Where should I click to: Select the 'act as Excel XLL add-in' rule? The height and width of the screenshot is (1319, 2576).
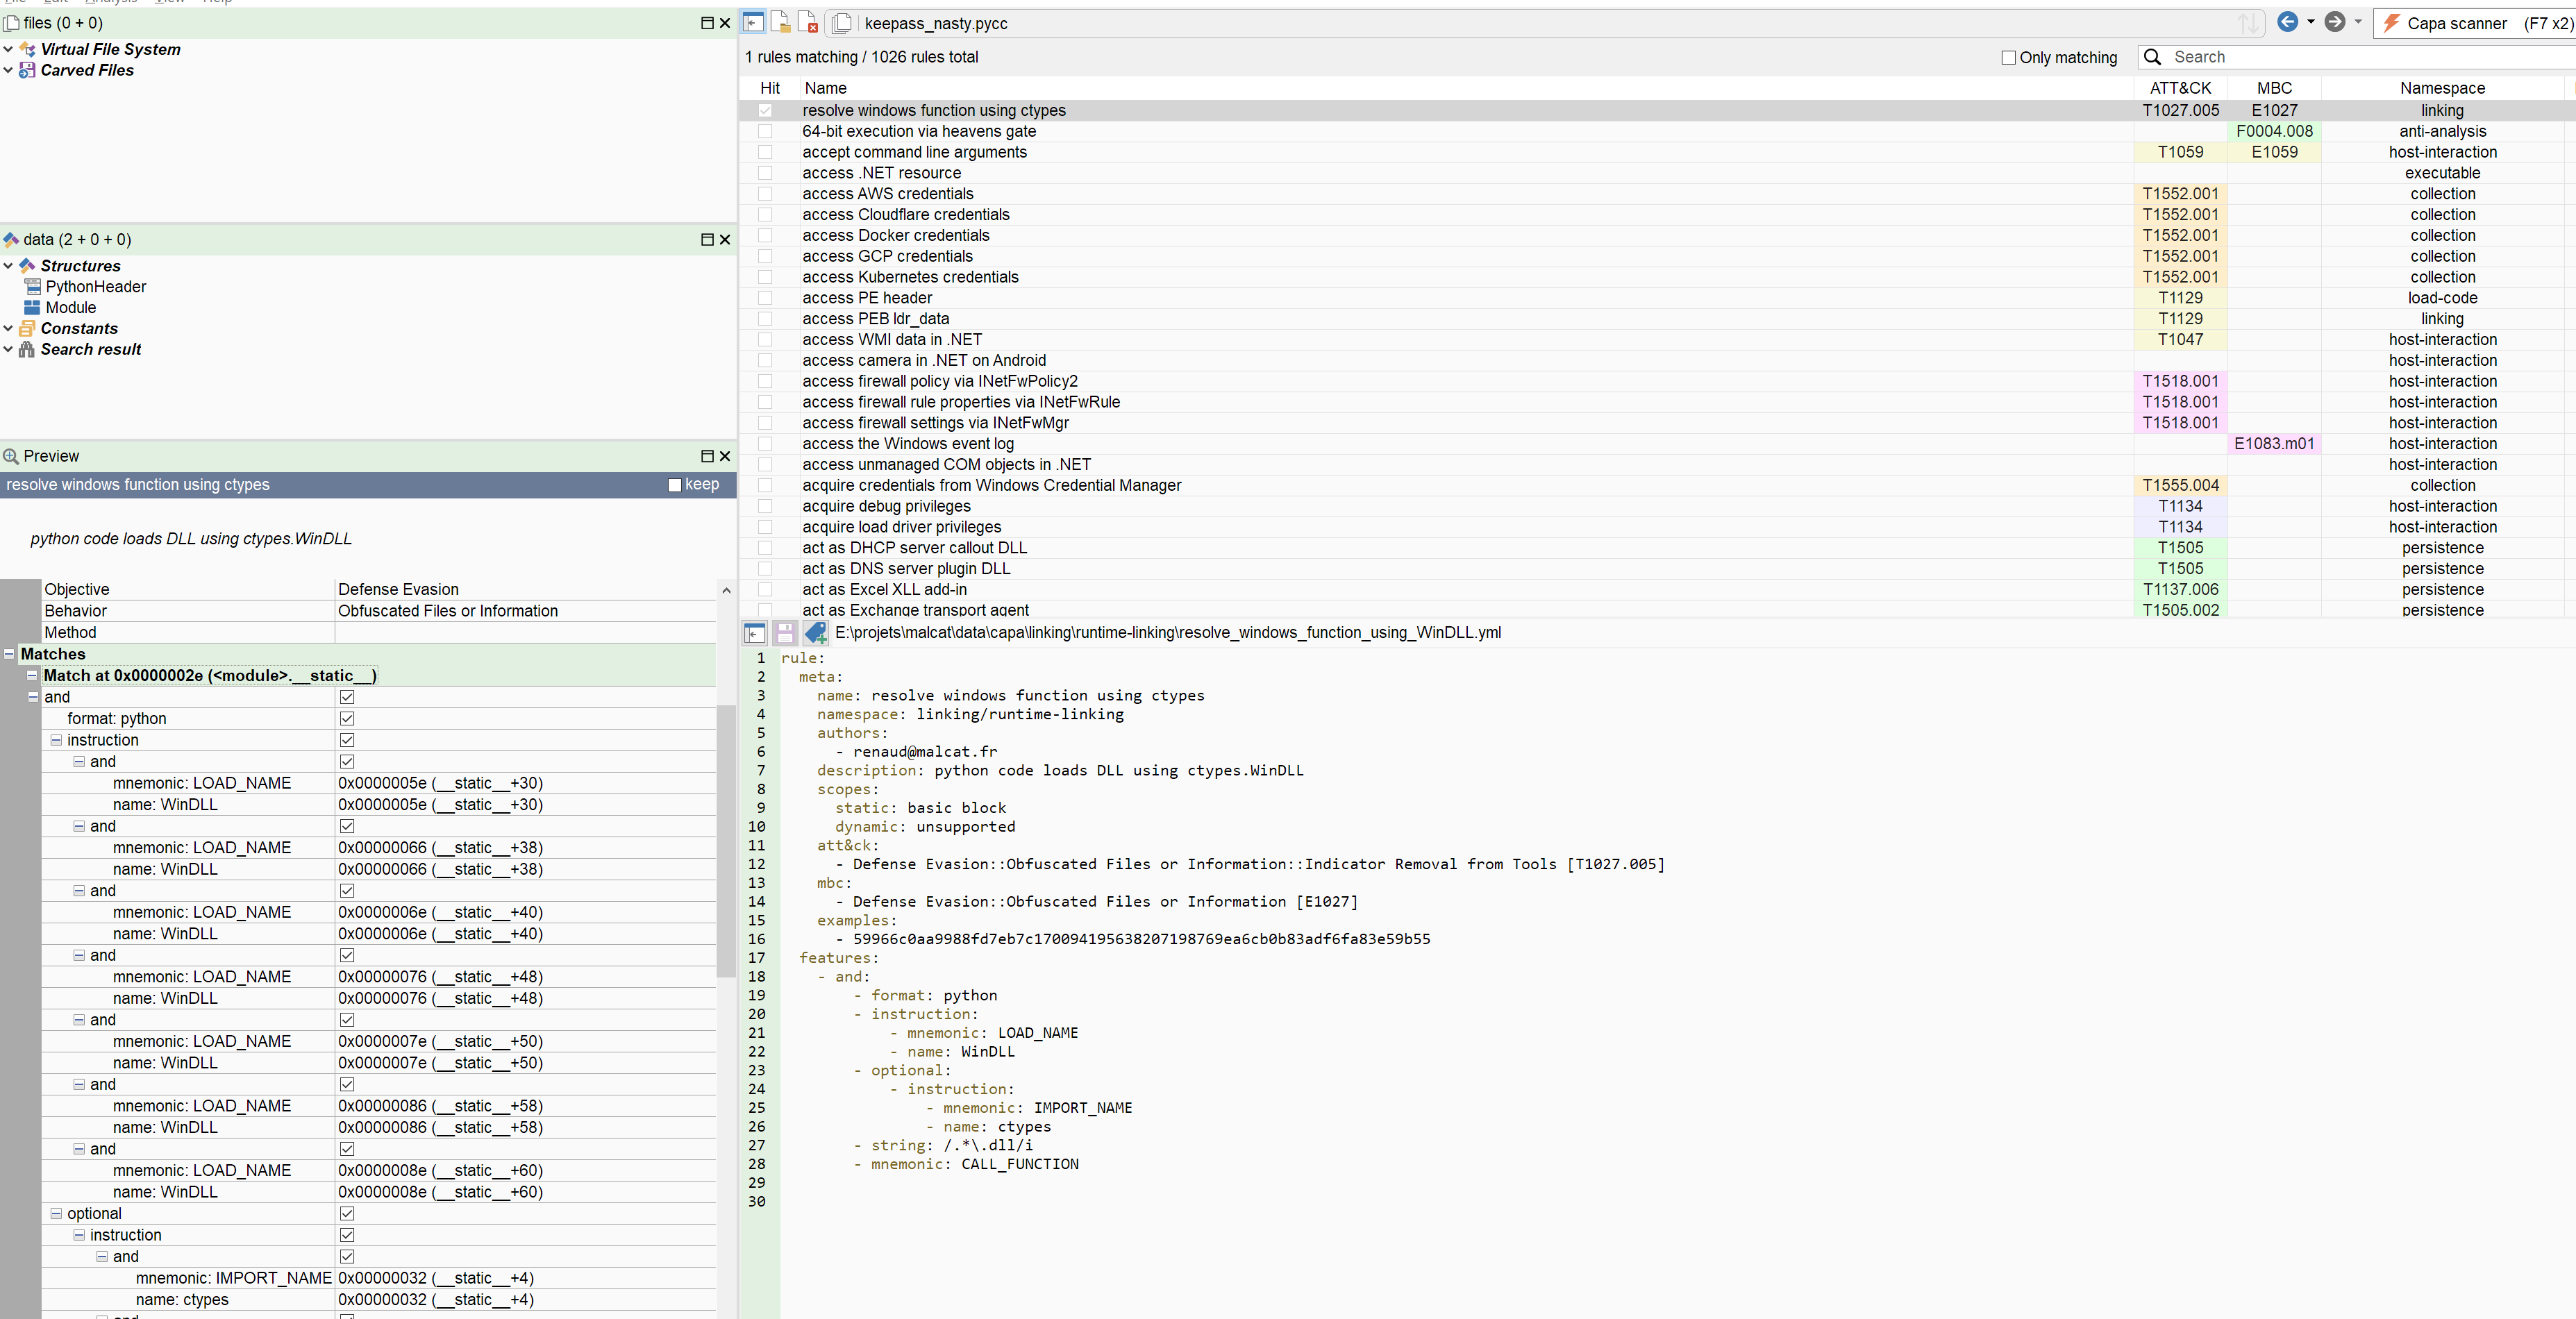1658,589
